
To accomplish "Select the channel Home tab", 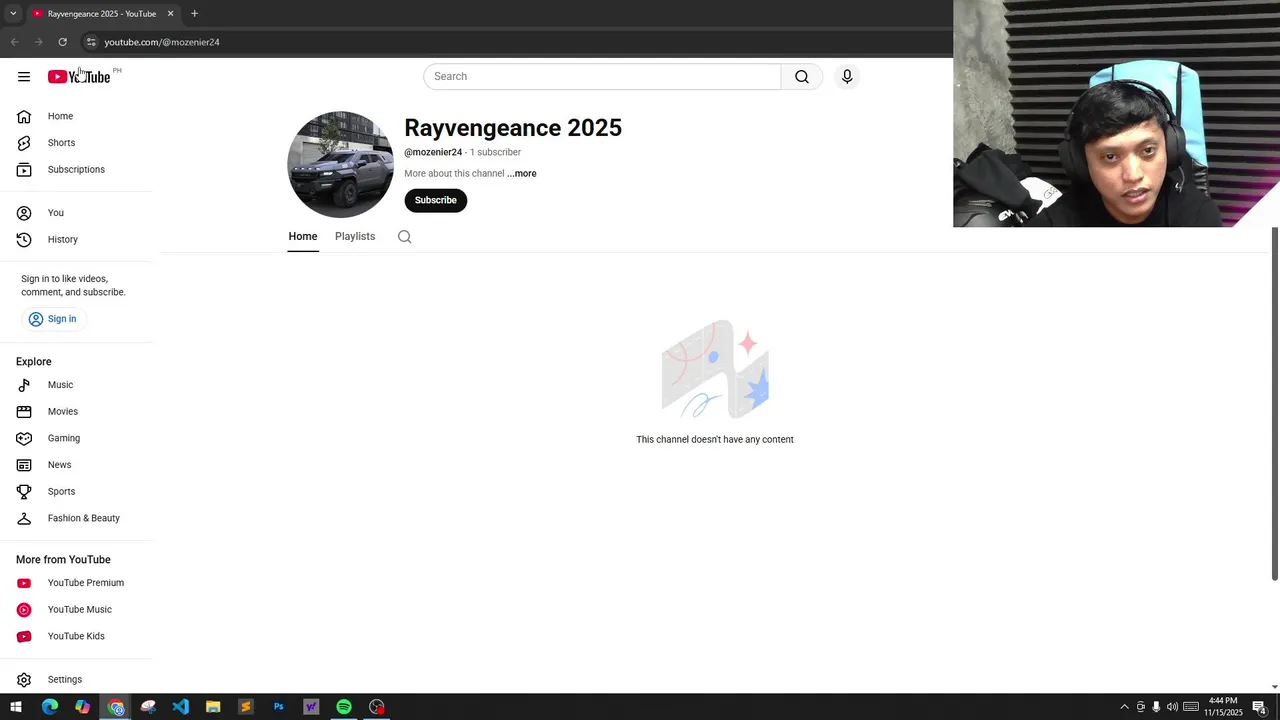I will pos(303,237).
